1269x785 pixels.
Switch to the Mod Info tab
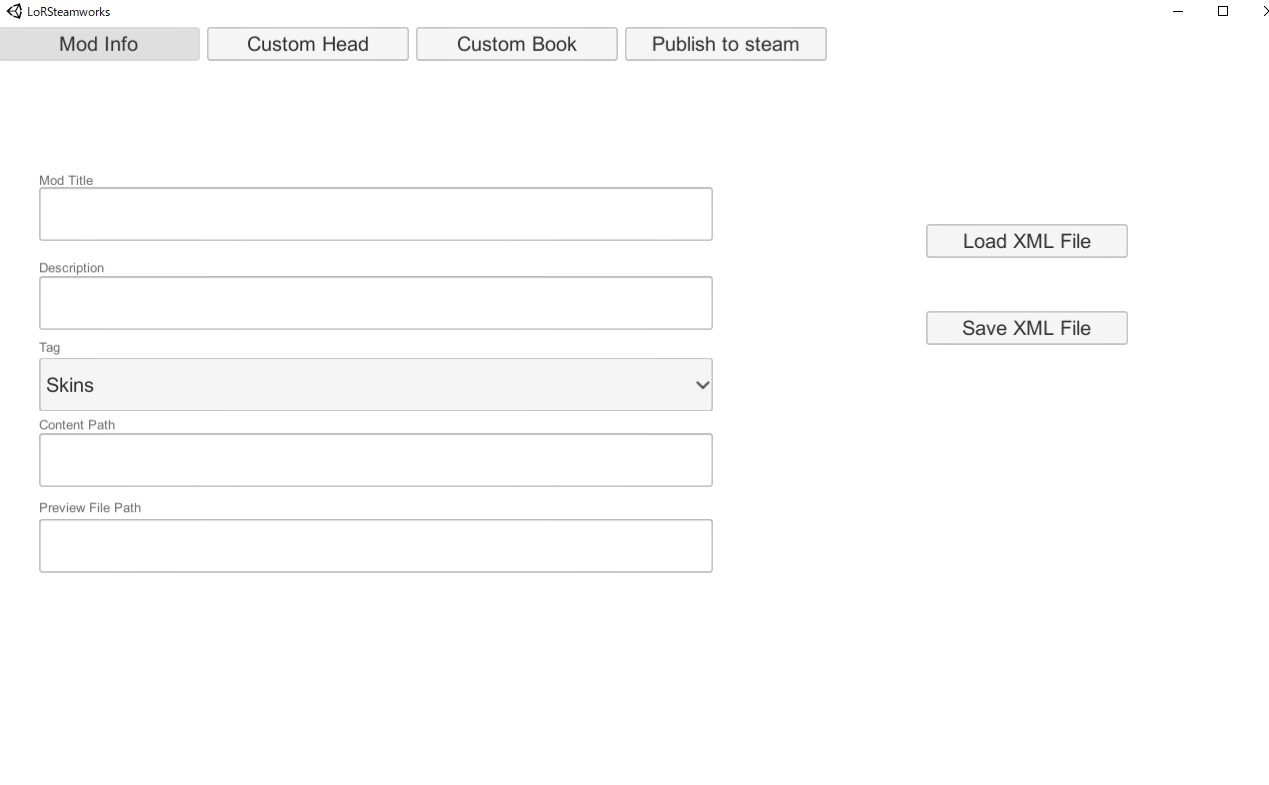click(x=98, y=44)
